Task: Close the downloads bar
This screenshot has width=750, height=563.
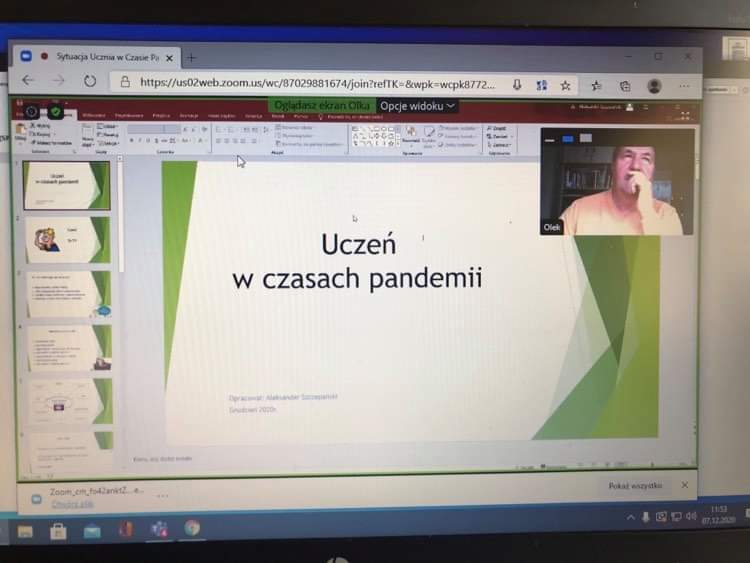Action: (685, 485)
